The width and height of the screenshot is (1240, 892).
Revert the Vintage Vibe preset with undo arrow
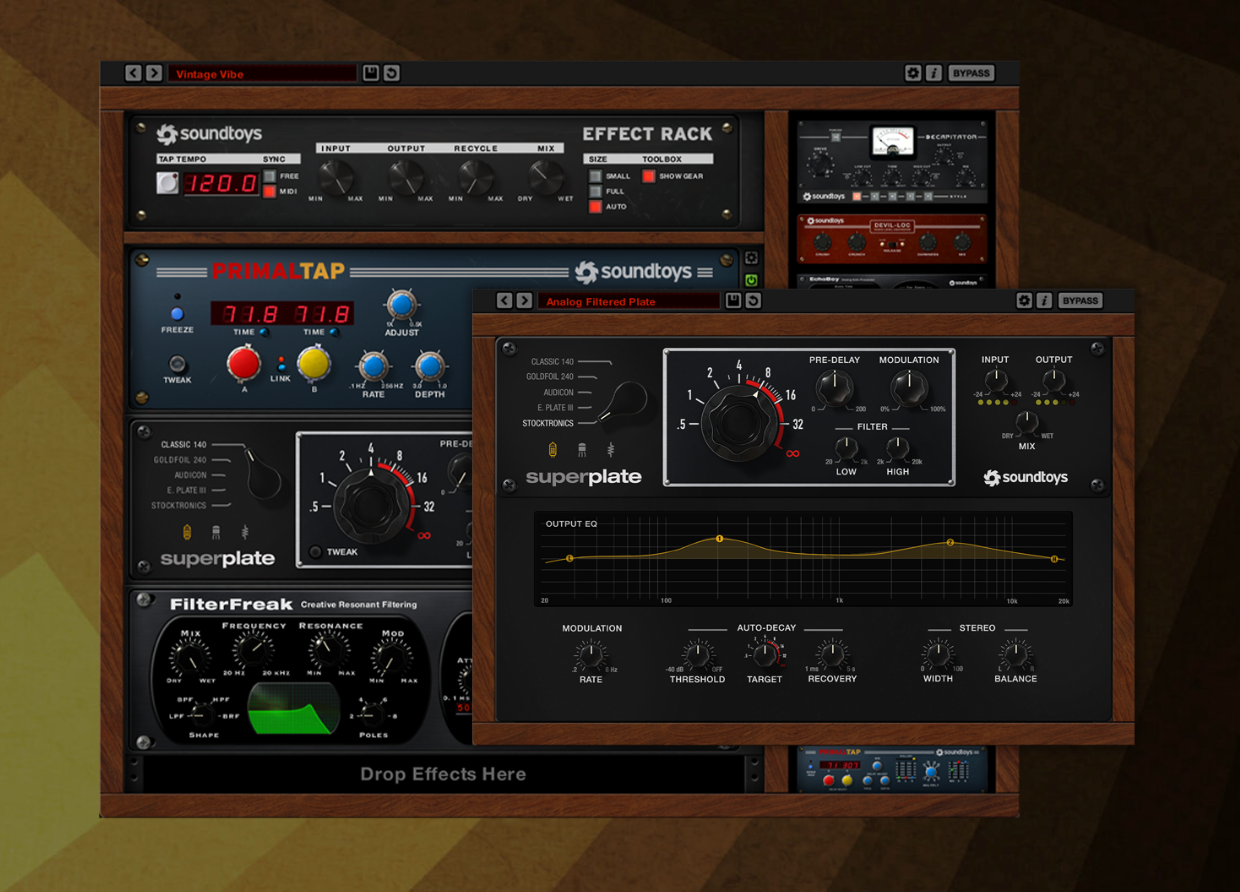[392, 73]
